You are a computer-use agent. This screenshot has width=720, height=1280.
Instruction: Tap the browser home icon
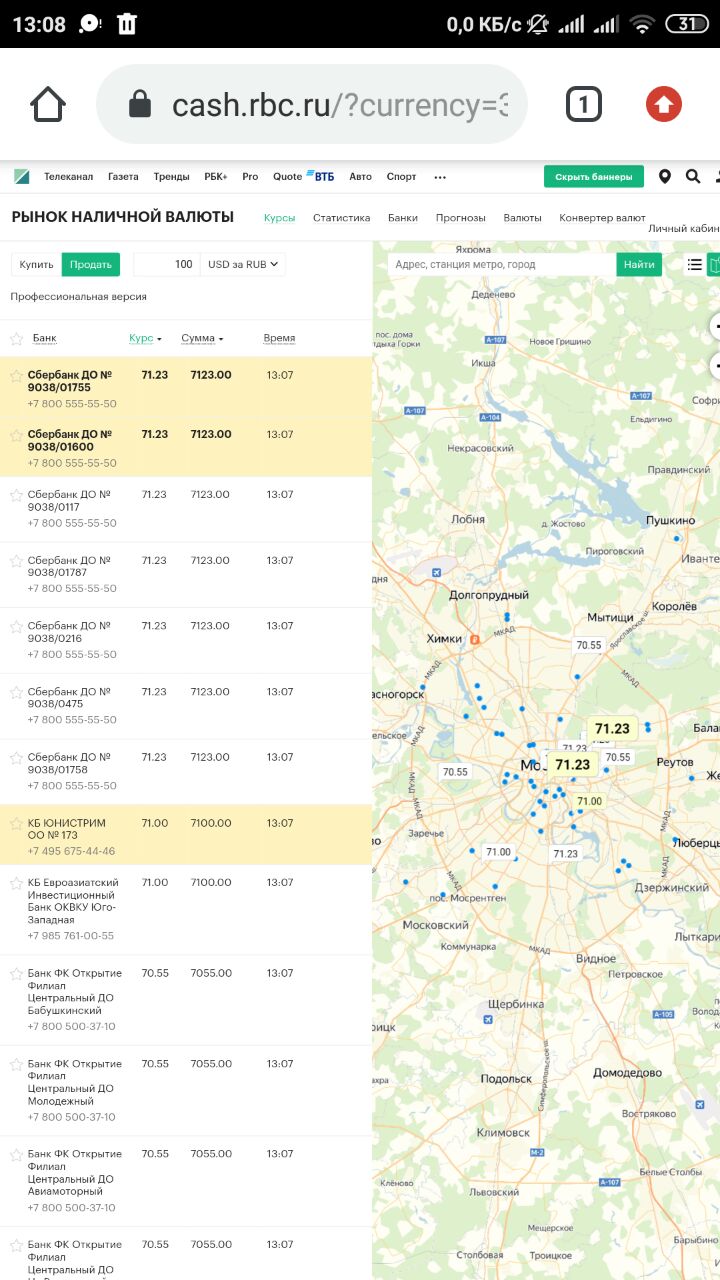48,104
